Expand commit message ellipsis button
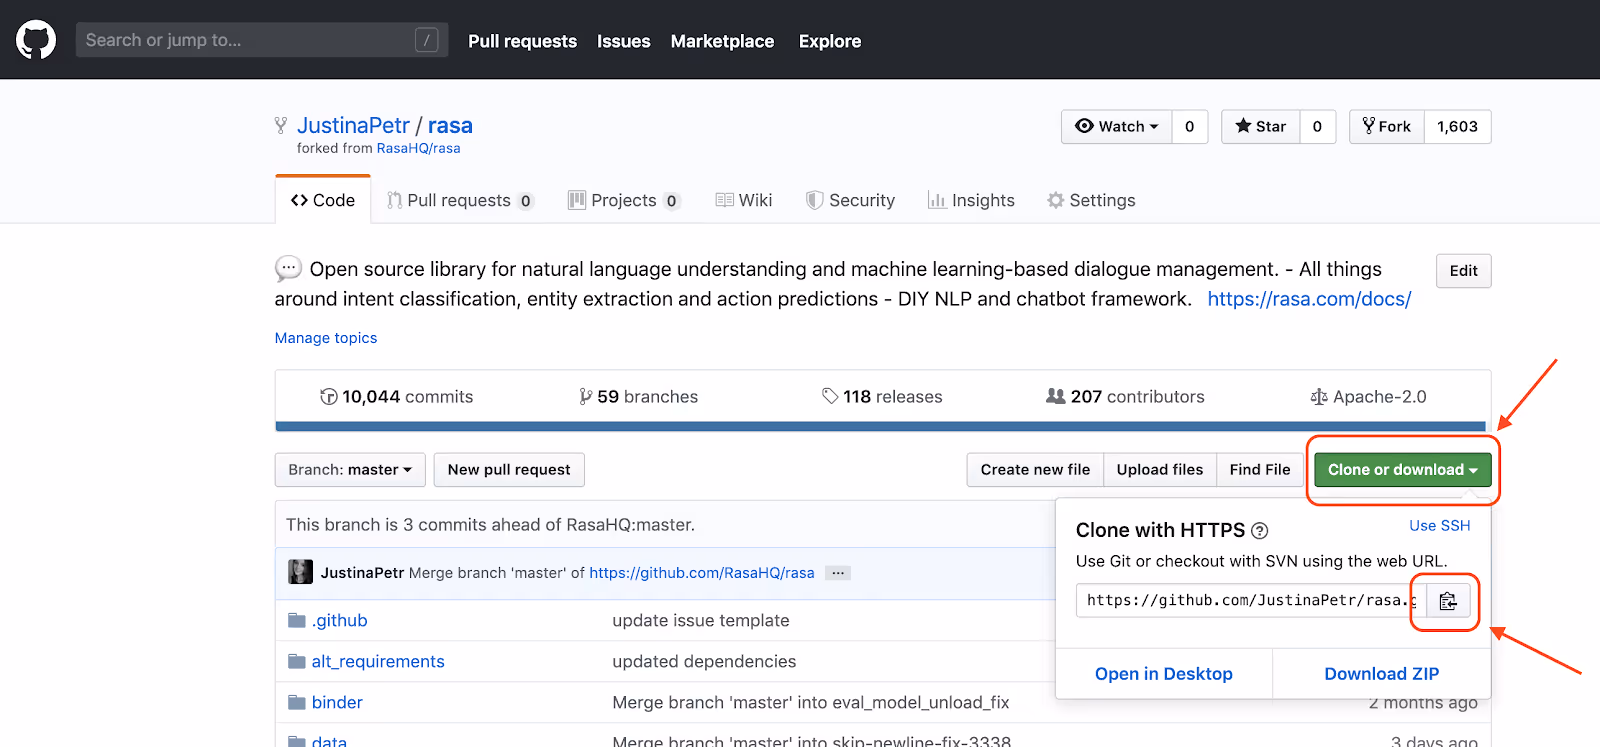The width and height of the screenshot is (1600, 747). (x=838, y=573)
